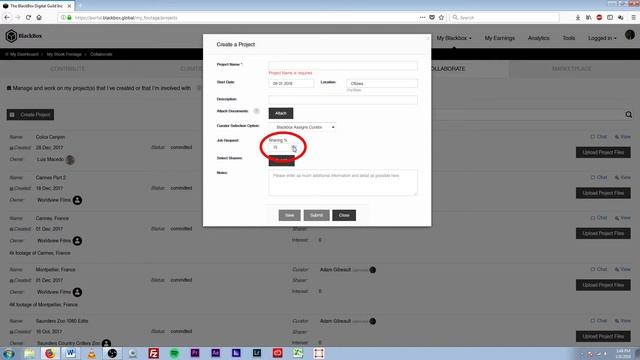Open the Firefox downloads arrow
This screenshot has width=640, height=360.
pos(578,18)
